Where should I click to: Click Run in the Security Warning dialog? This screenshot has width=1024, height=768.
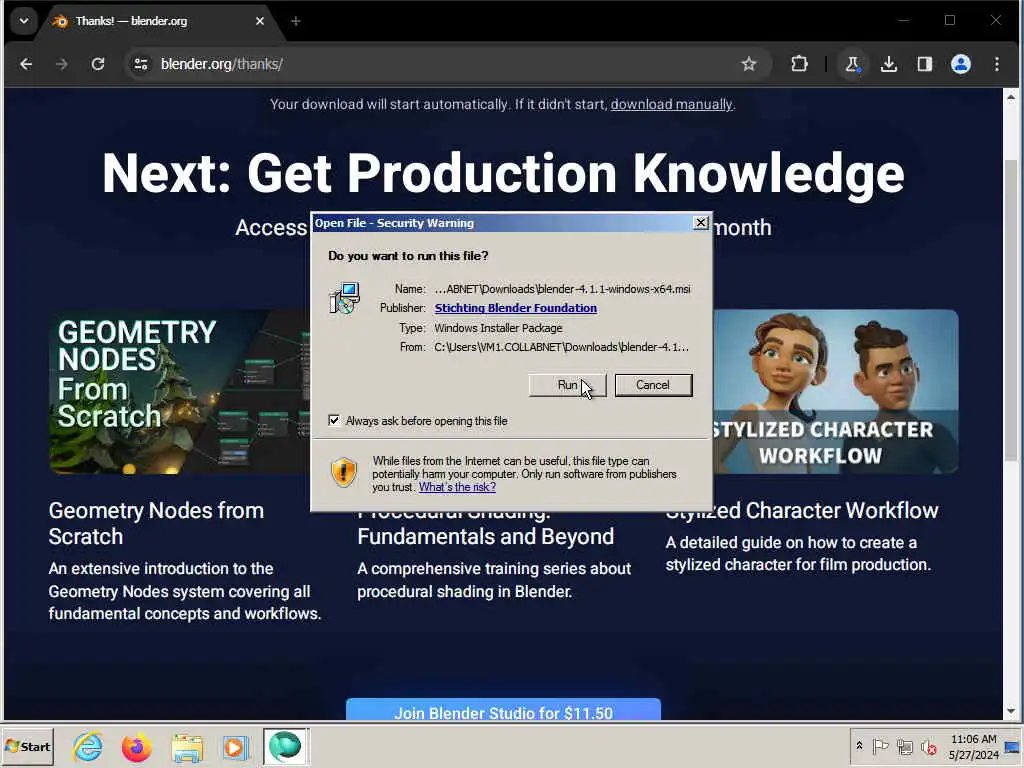coord(567,385)
